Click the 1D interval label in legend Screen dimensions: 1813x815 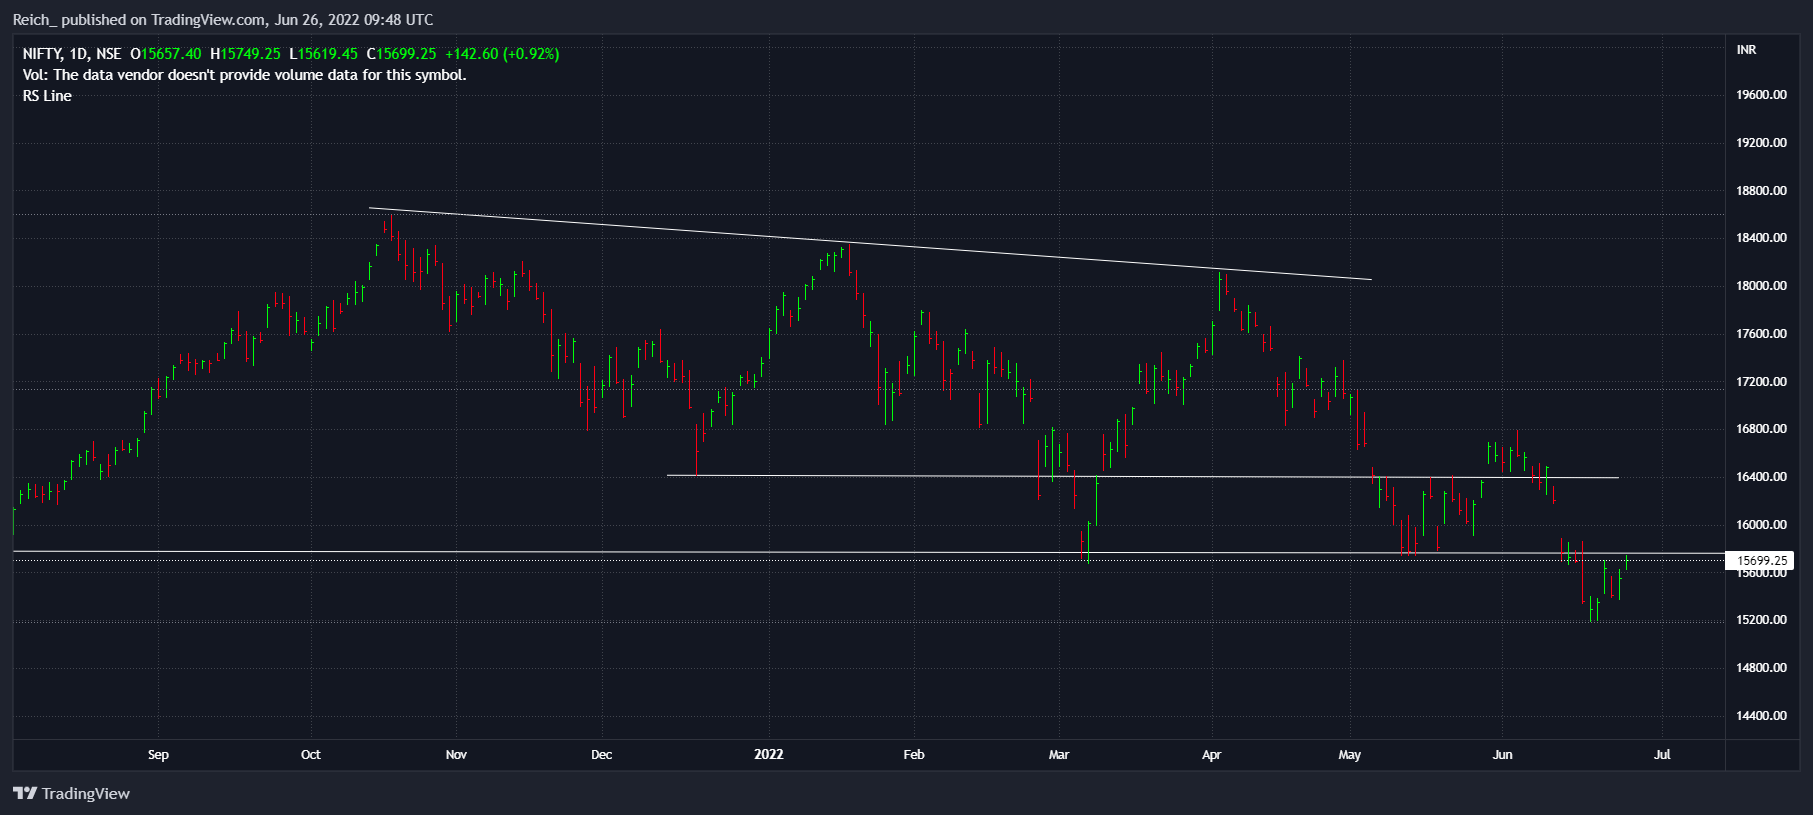click(x=79, y=54)
